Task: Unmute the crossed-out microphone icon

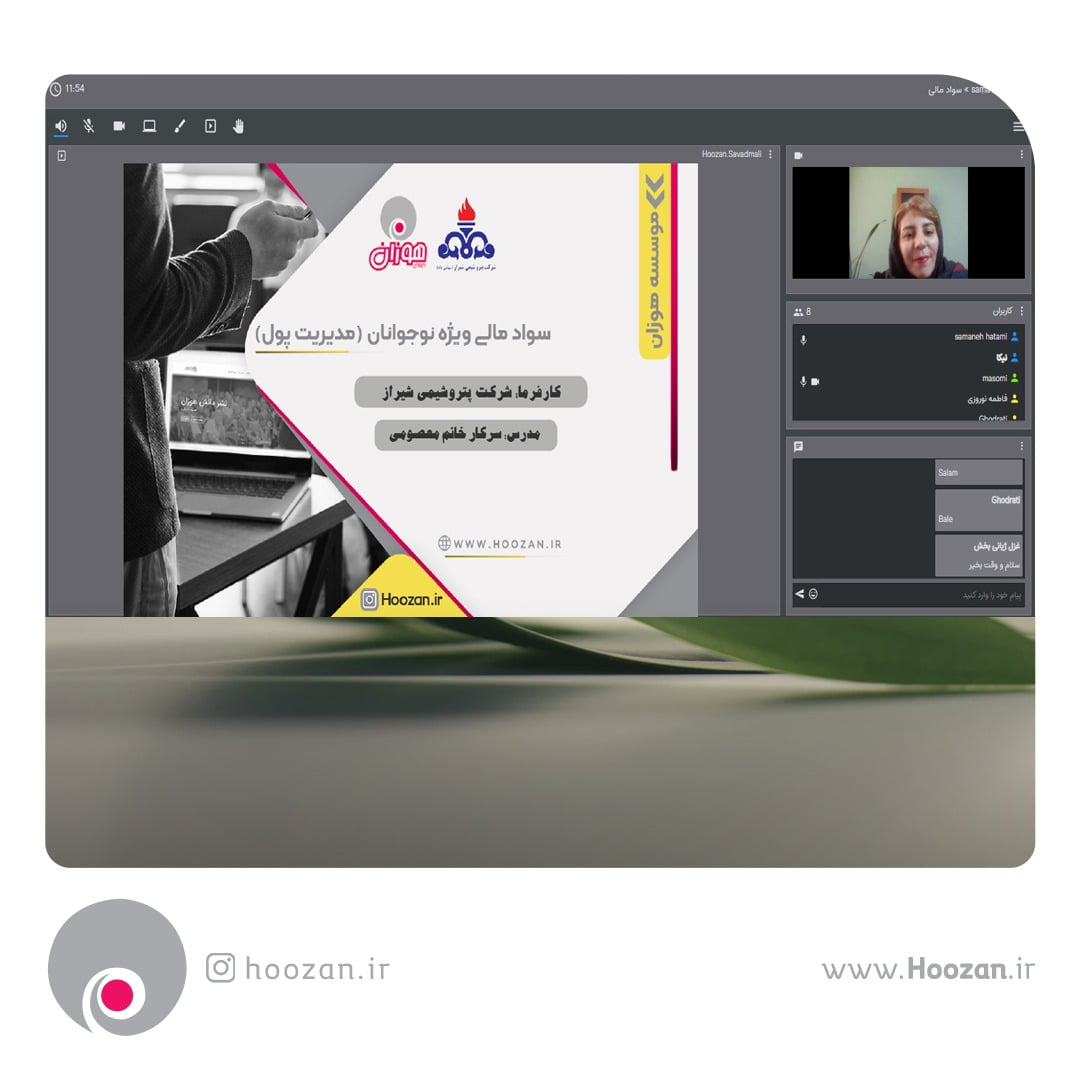Action: [x=89, y=126]
